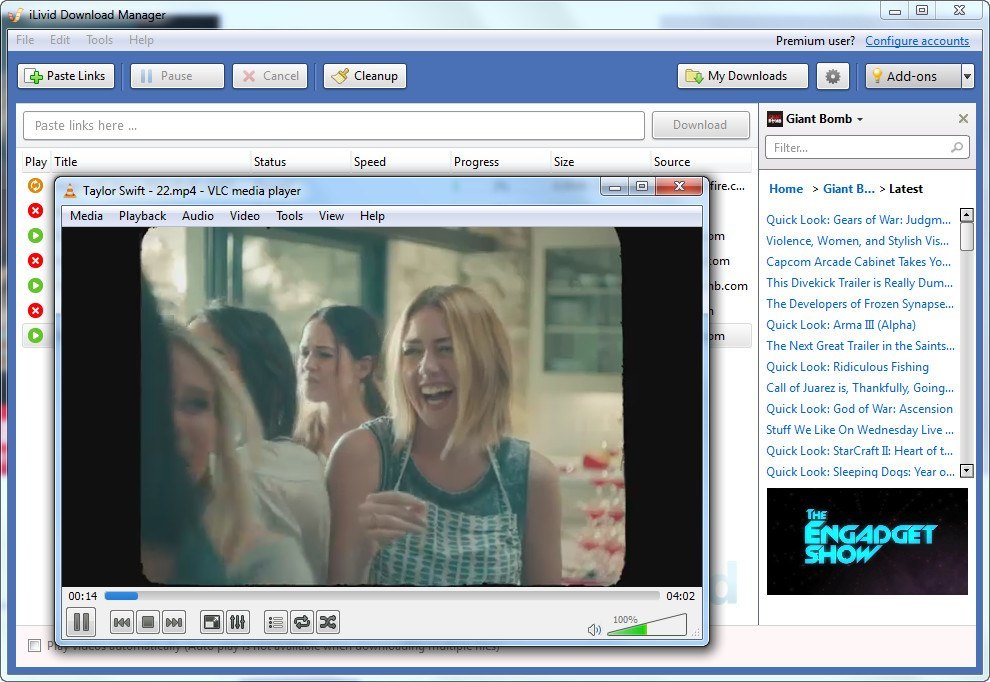
Task: Open the Tools menu in iLivid
Action: tap(99, 40)
